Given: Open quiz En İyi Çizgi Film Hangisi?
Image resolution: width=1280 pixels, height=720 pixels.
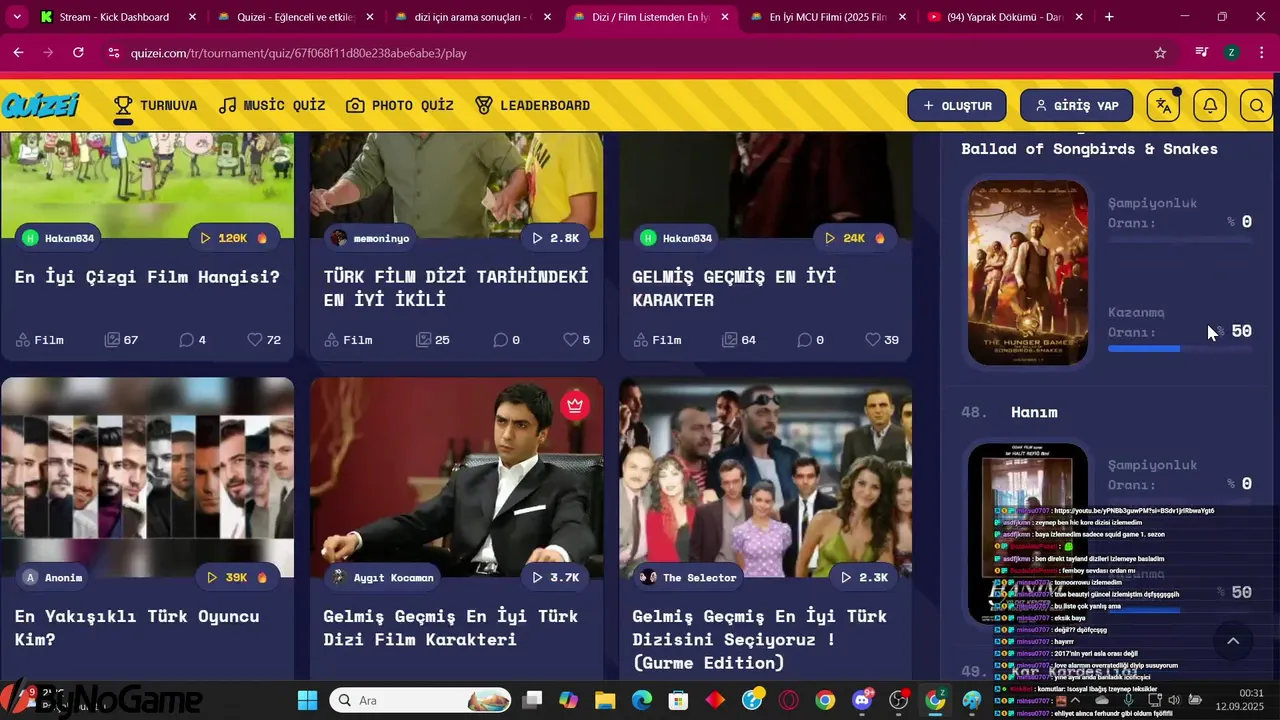Looking at the screenshot, I should (x=147, y=277).
